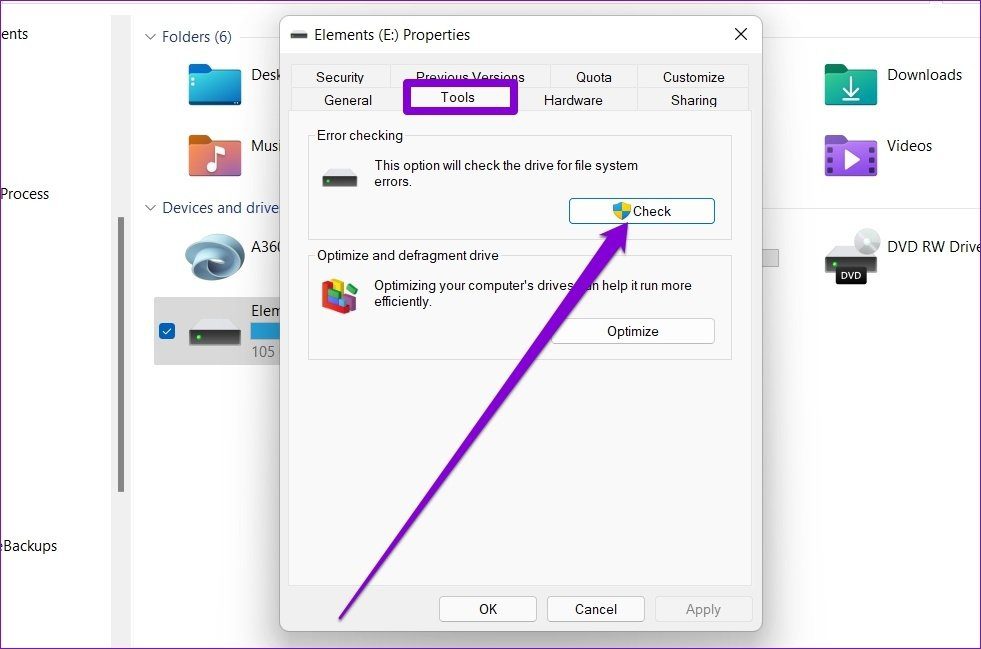Select the Tools tab
Viewport: 981px width, 649px height.
[458, 98]
